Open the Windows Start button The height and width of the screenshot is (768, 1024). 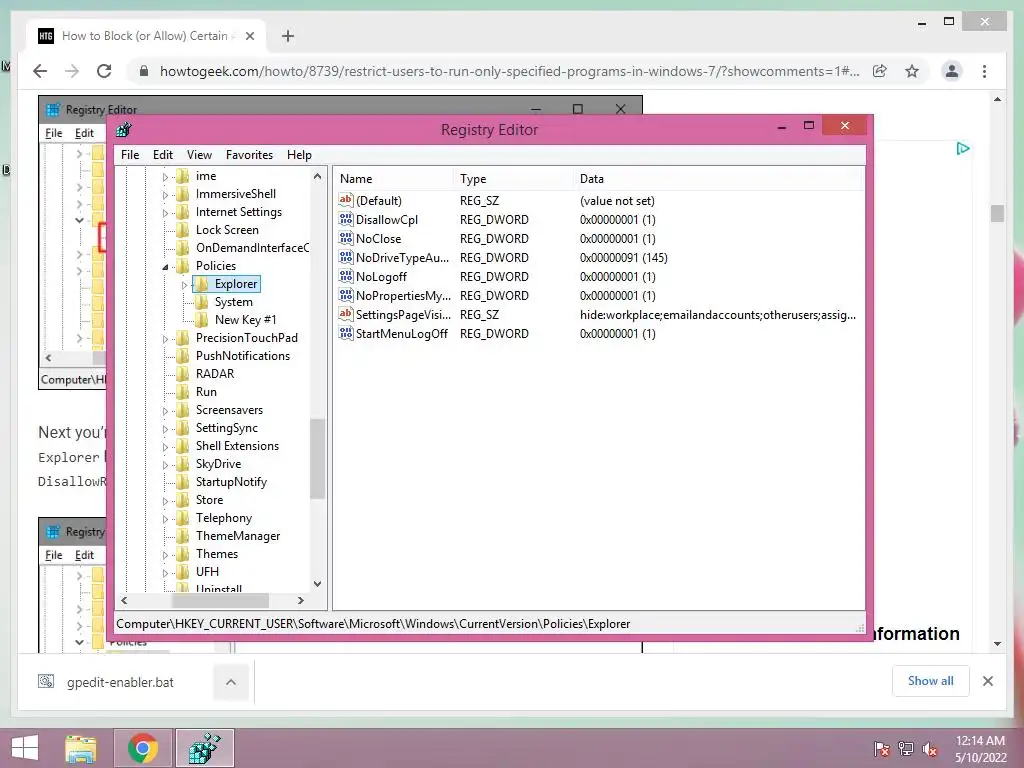[x=25, y=748]
